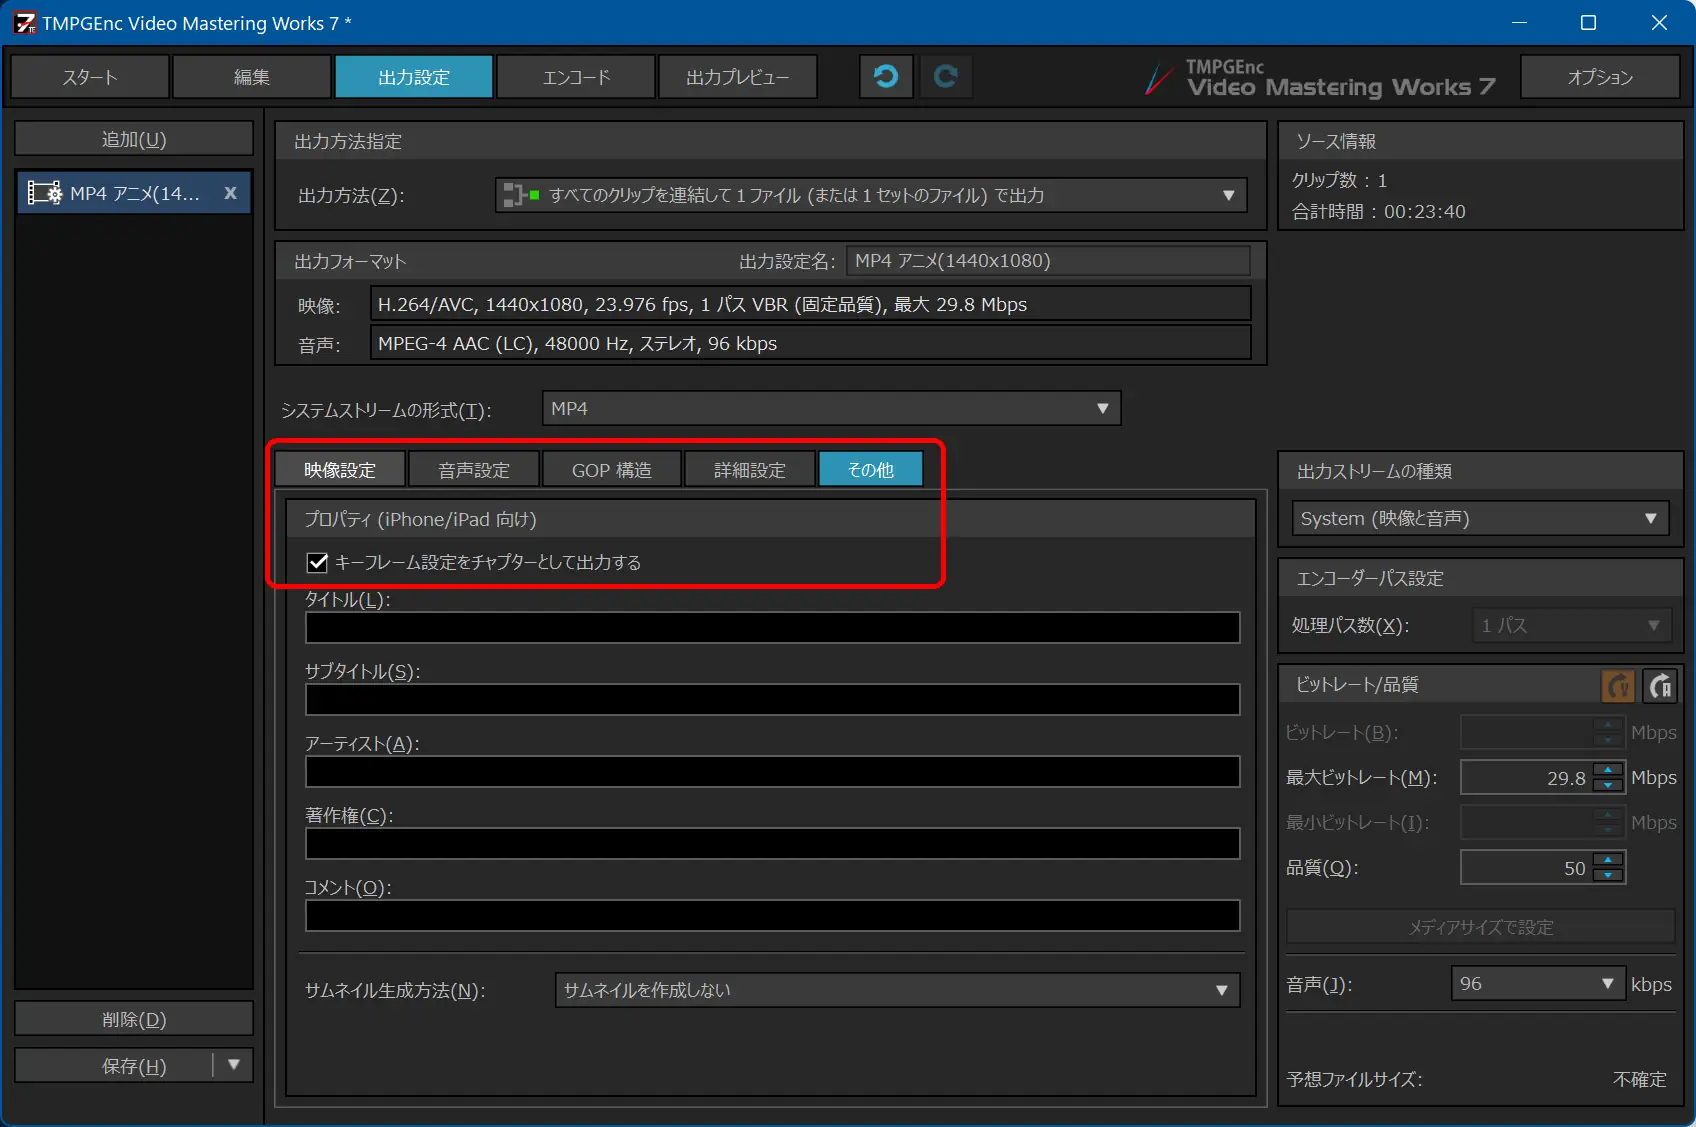Click the 出力設定名 text field
The height and width of the screenshot is (1127, 1696).
click(x=1048, y=260)
